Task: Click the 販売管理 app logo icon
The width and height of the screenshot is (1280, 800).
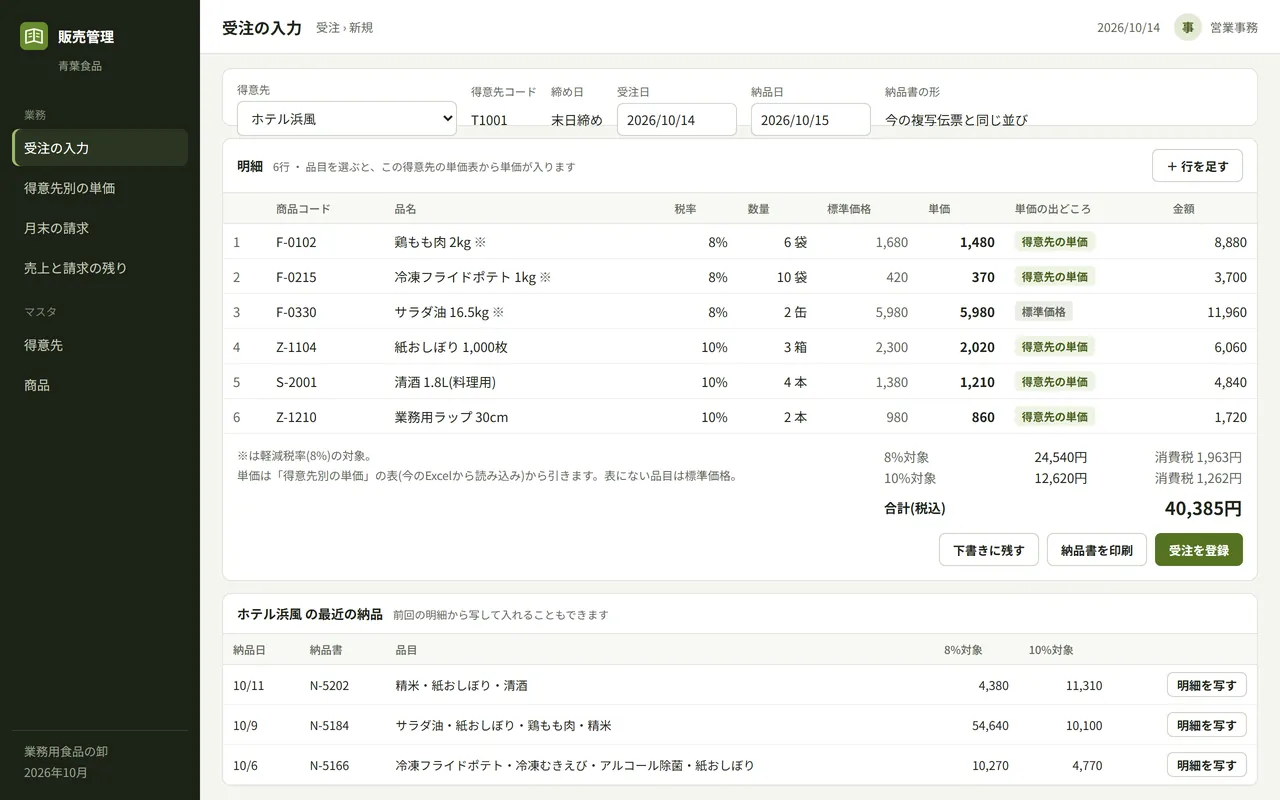Action: click(x=34, y=36)
